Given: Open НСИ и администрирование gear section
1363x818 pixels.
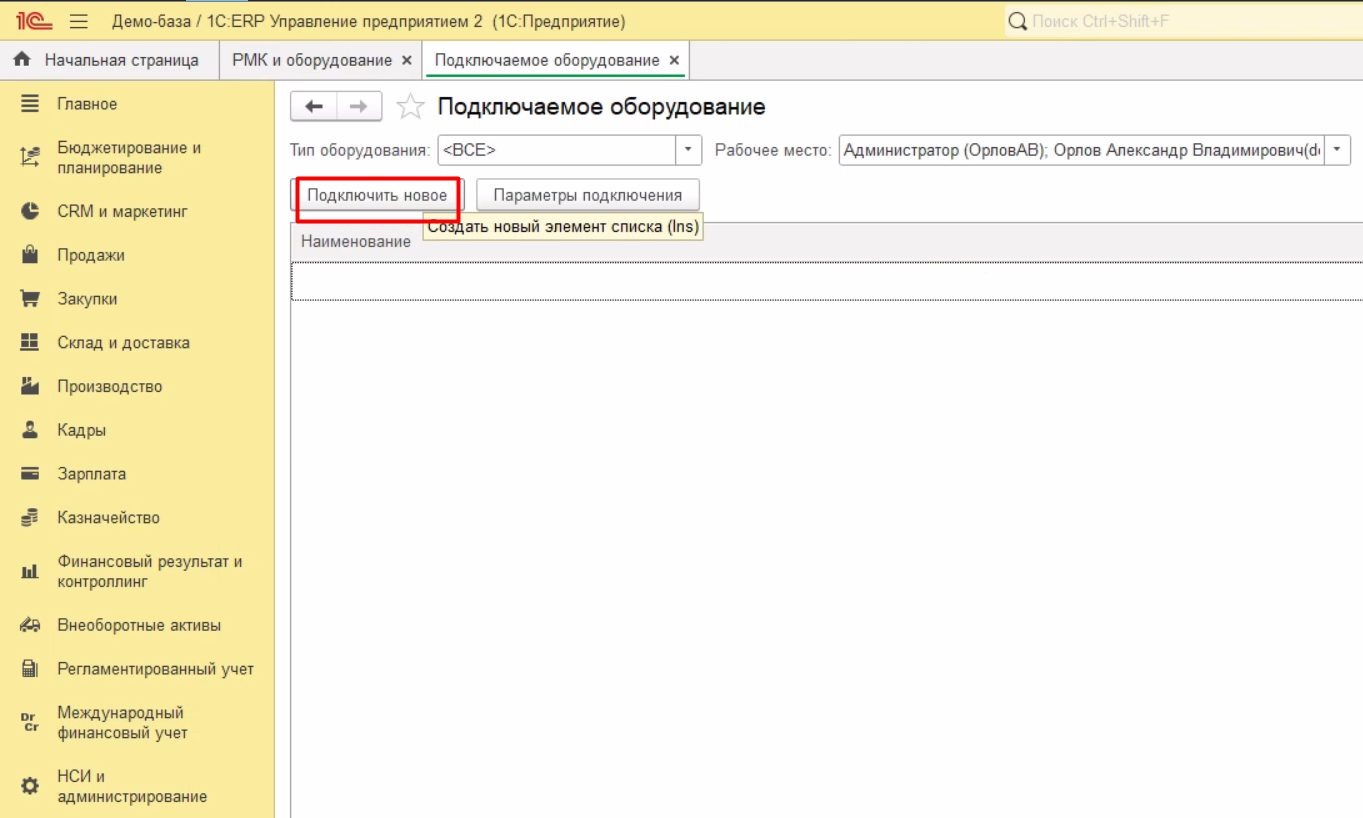Looking at the screenshot, I should coord(131,786).
